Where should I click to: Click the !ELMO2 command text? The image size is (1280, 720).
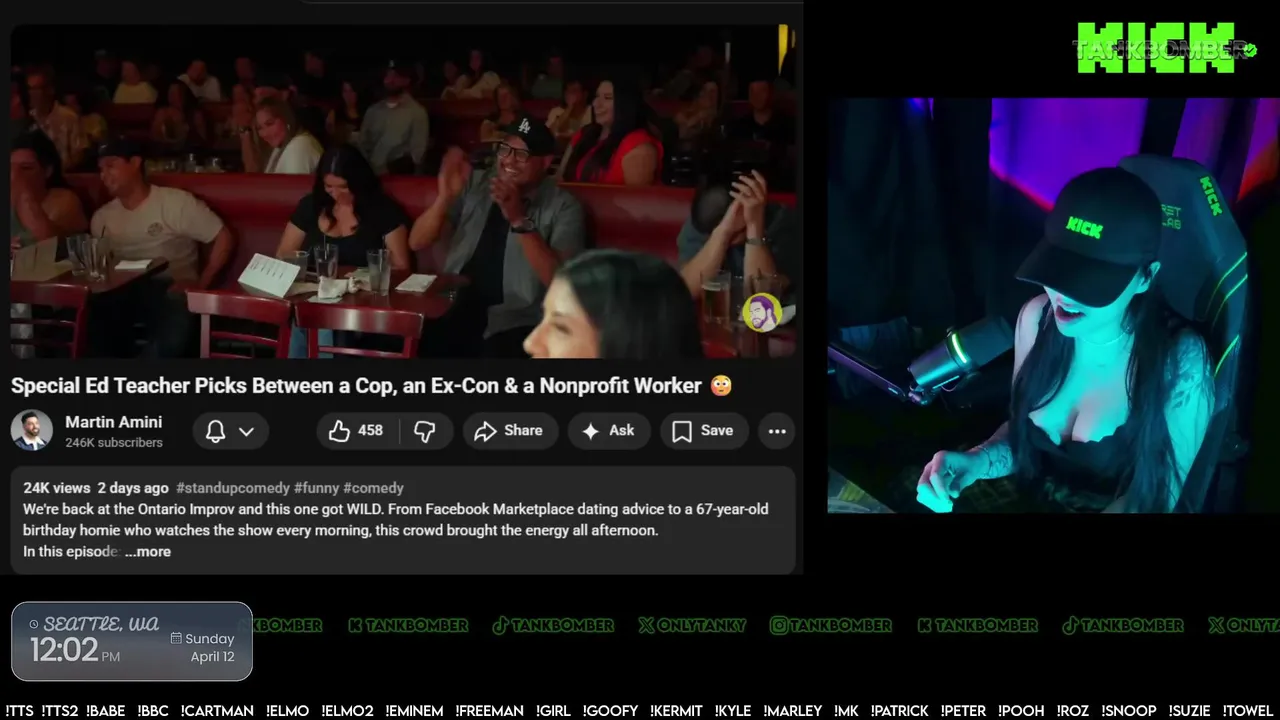[347, 711]
